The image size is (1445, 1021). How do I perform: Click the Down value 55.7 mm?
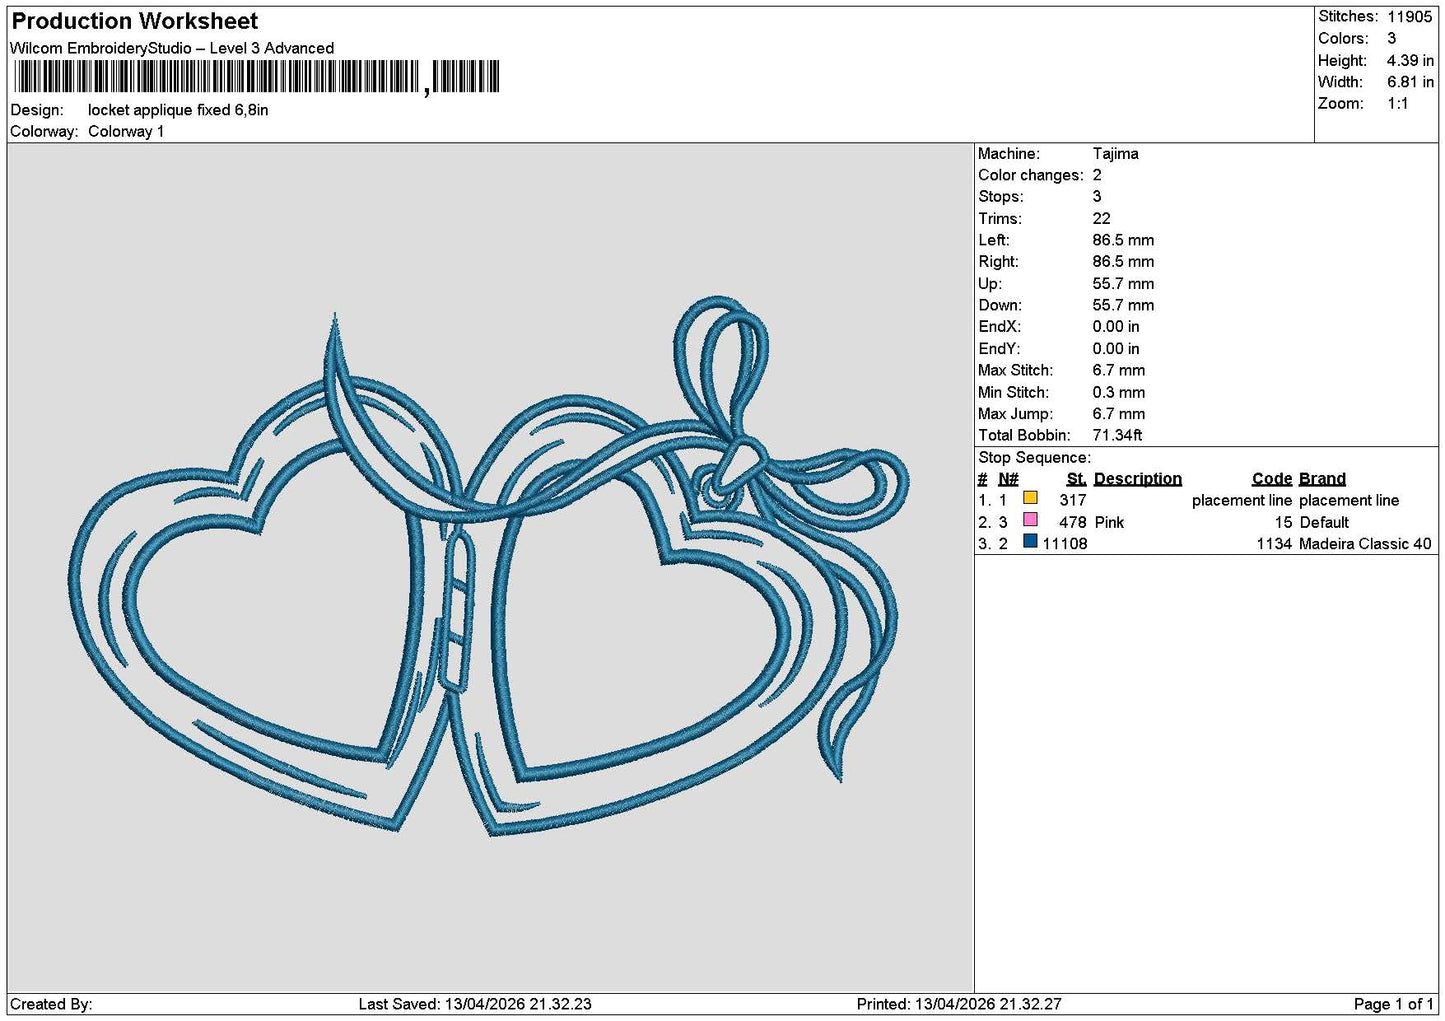coord(1123,305)
